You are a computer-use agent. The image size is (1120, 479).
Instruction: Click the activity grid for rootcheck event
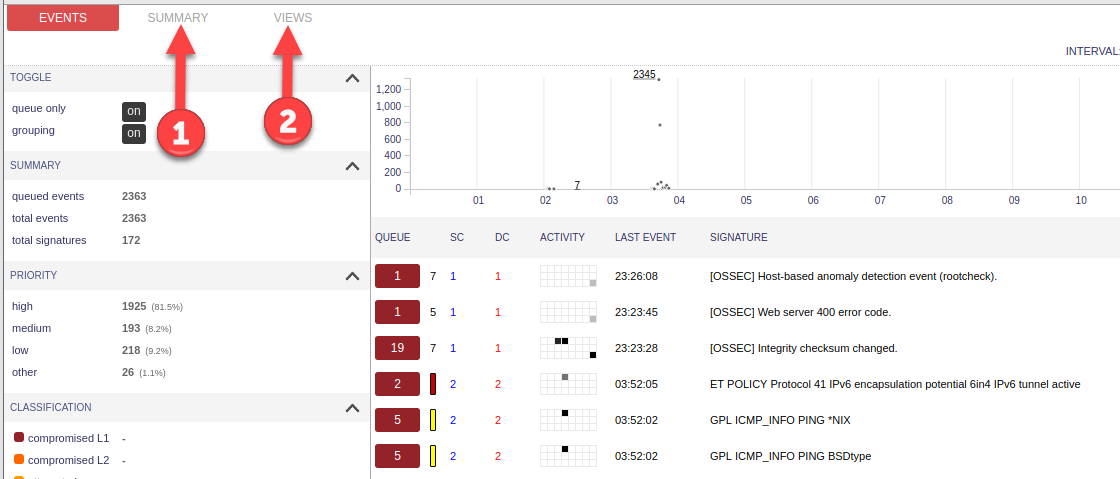[568, 276]
